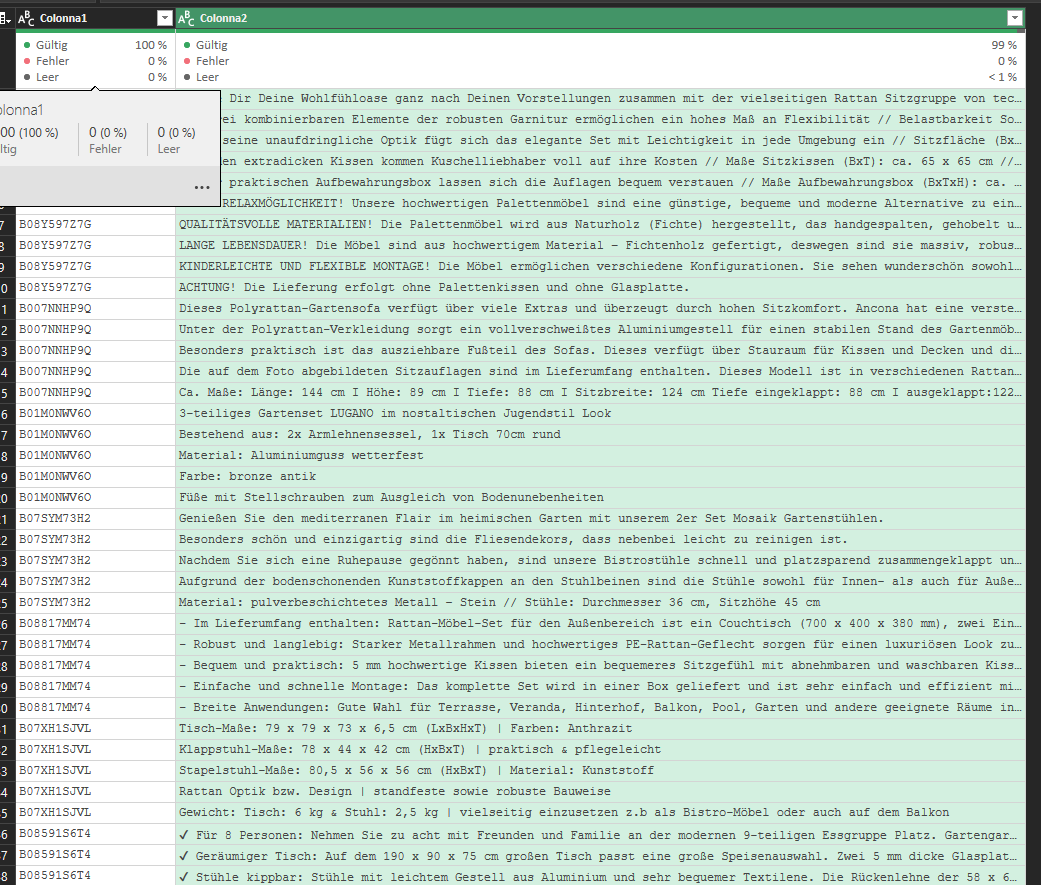This screenshot has width=1041, height=885.
Task: Select '✓ Für 8 Personen' cell
Action: tap(600, 835)
